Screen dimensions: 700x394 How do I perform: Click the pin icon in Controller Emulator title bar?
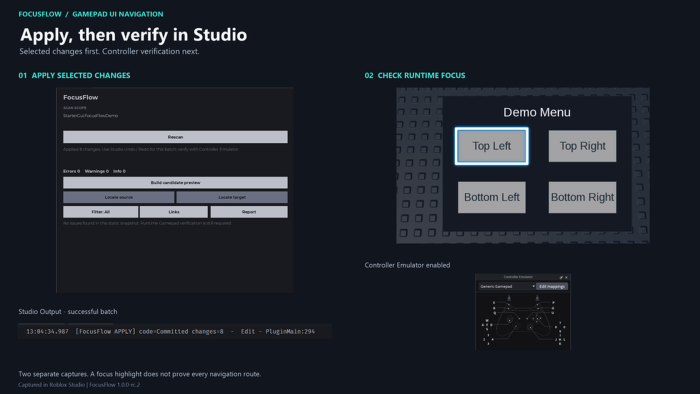pyautogui.click(x=561, y=278)
